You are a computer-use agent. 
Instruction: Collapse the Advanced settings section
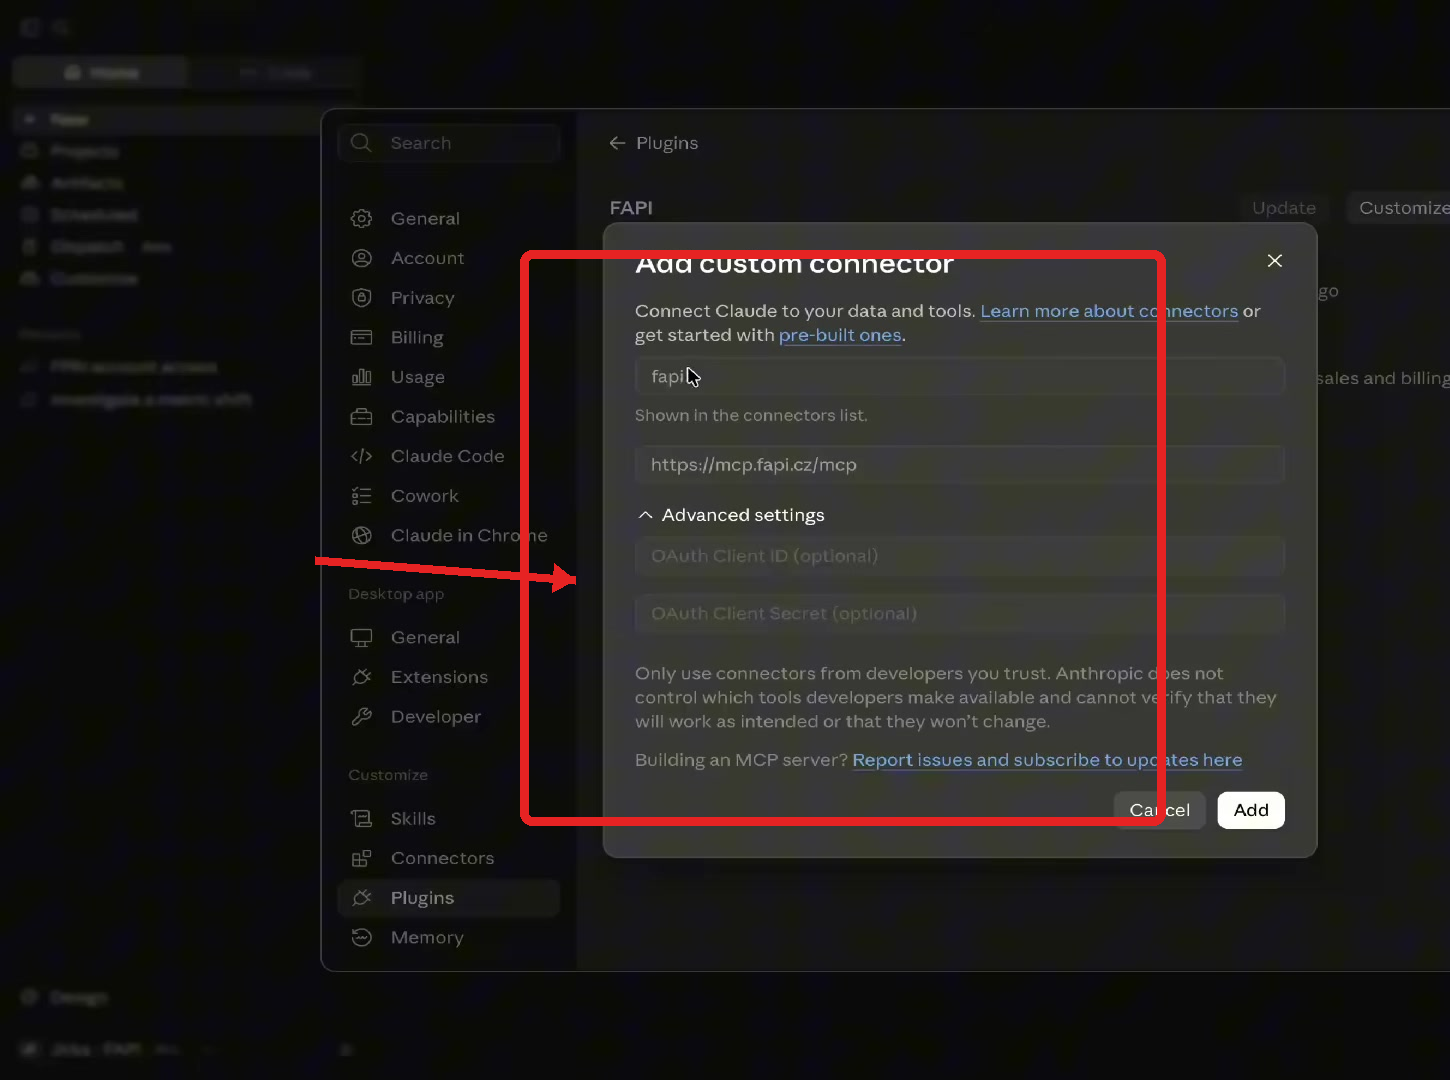tap(731, 515)
